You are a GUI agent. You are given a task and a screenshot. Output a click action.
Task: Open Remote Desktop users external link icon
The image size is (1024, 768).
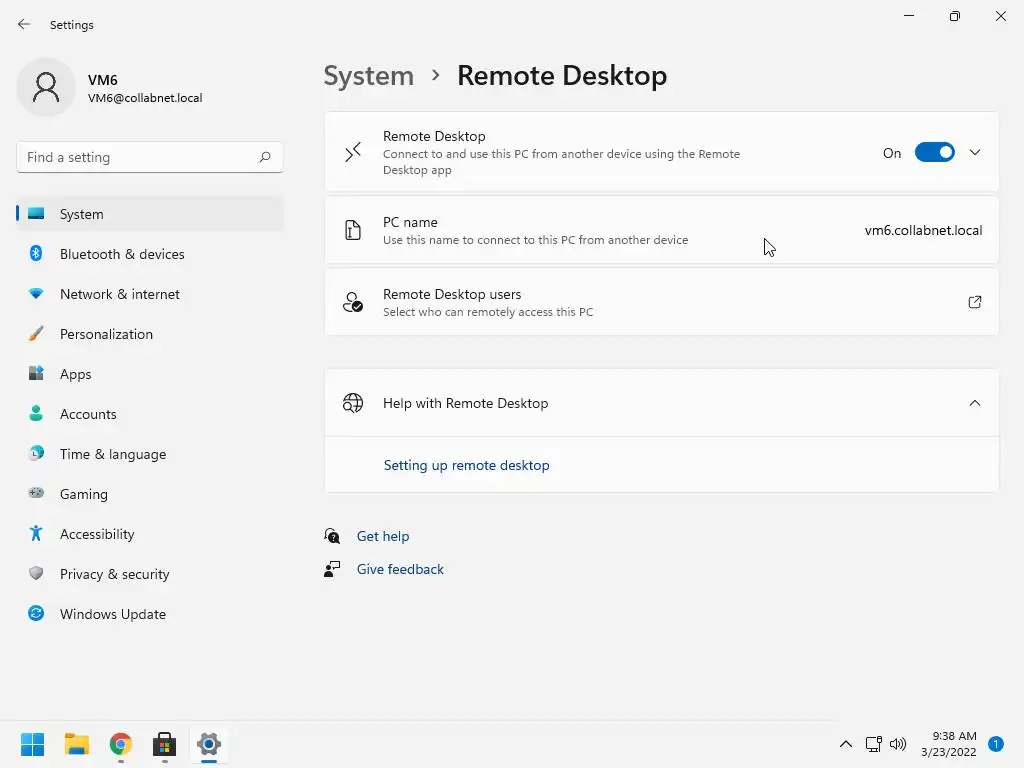tap(975, 302)
